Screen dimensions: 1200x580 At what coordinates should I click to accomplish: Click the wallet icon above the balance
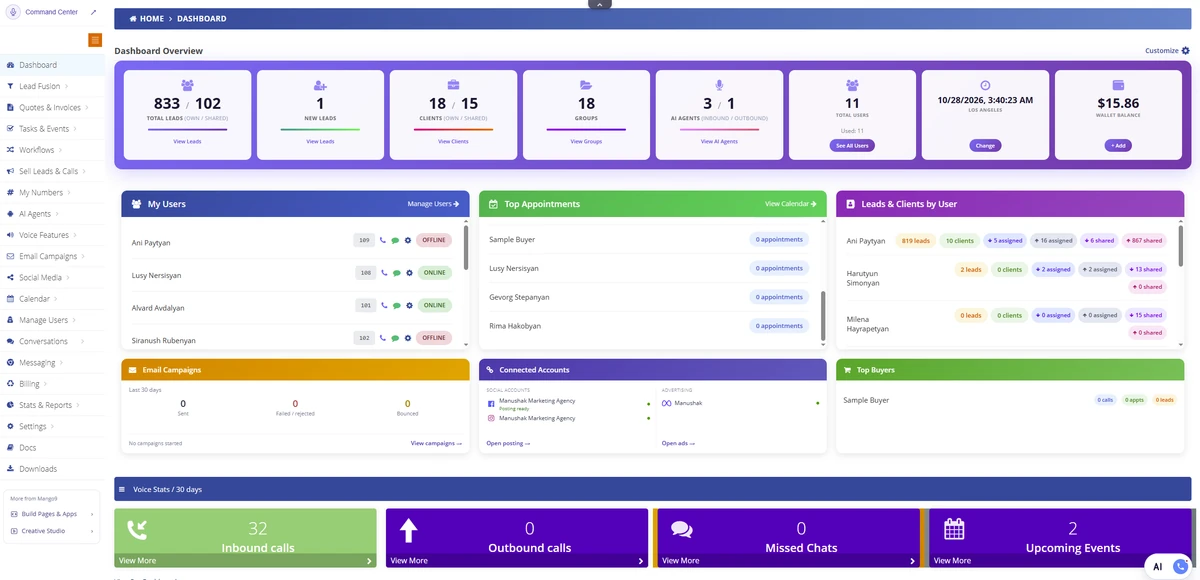pyautogui.click(x=1118, y=86)
